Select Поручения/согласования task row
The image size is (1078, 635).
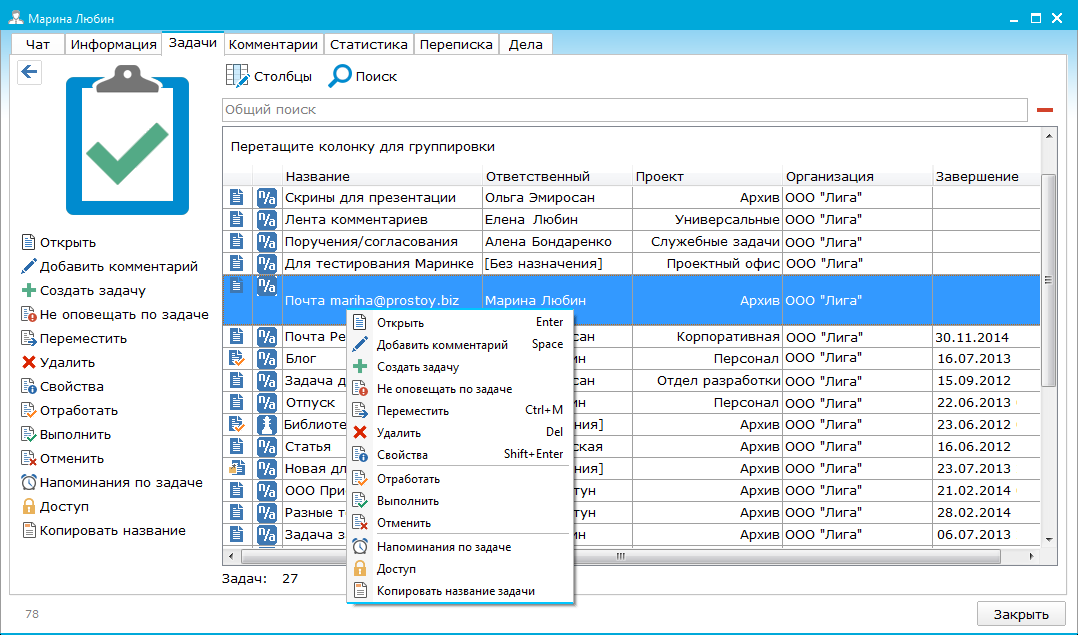(x=631, y=242)
